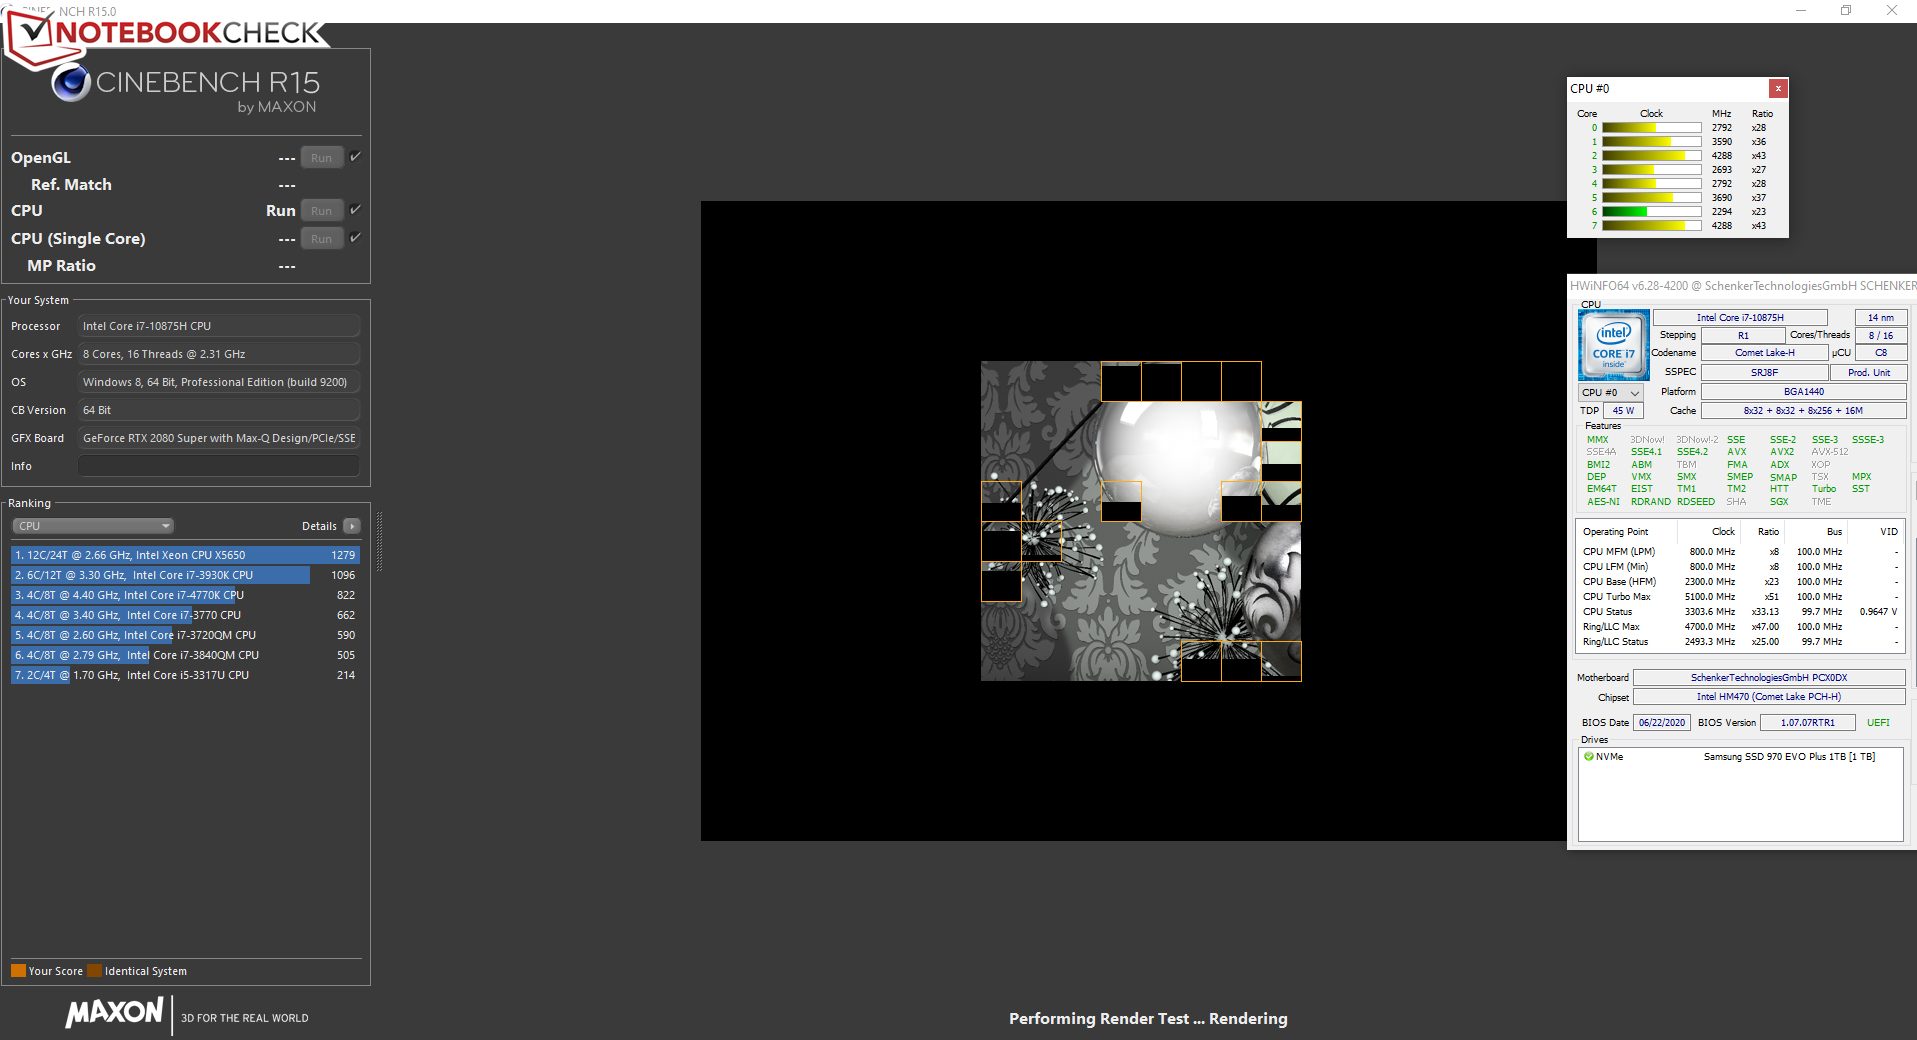Click the UEFI label in HWiNFO
1917x1040 pixels.
click(x=1878, y=723)
